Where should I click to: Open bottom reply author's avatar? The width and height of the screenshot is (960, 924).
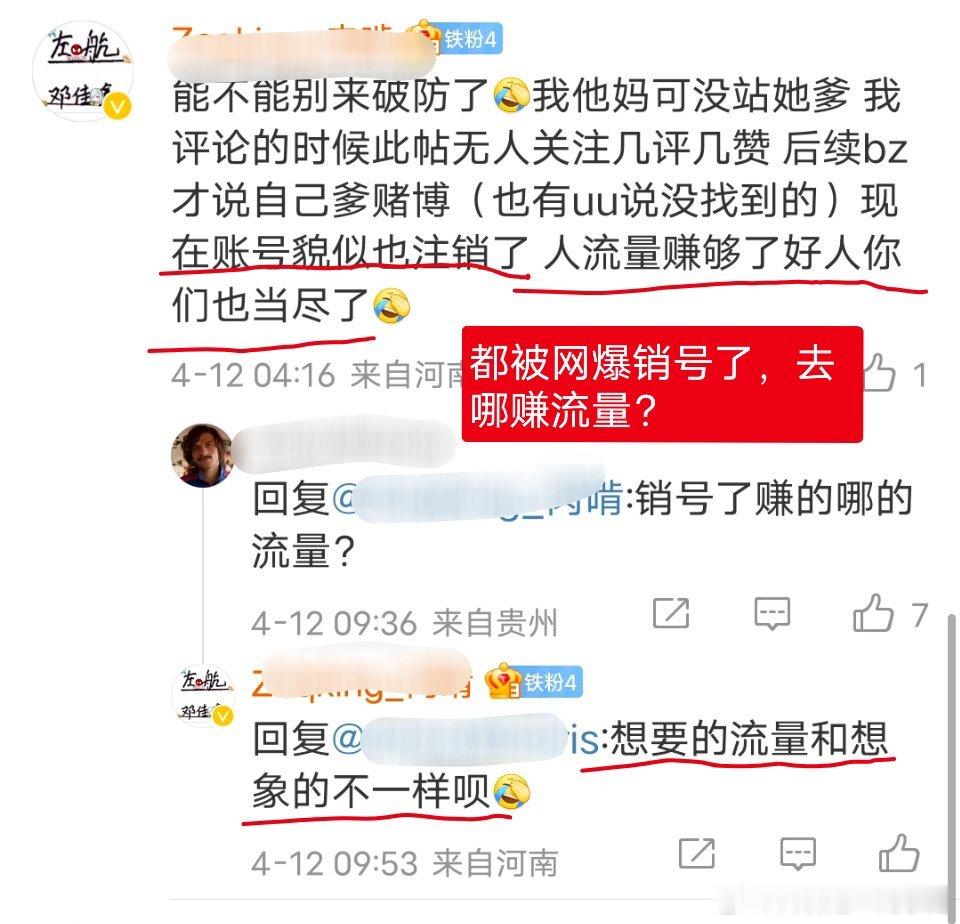tap(203, 696)
